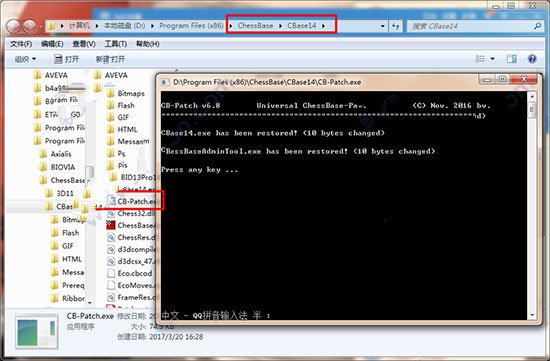
Task: Select the BIOVIA folder in the tree
Action: 57,167
